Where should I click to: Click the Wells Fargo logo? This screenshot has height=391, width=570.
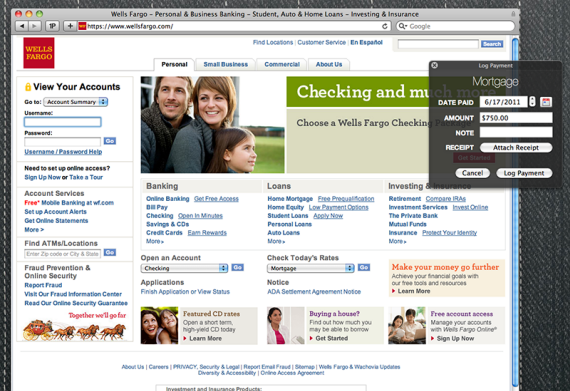coord(39,53)
